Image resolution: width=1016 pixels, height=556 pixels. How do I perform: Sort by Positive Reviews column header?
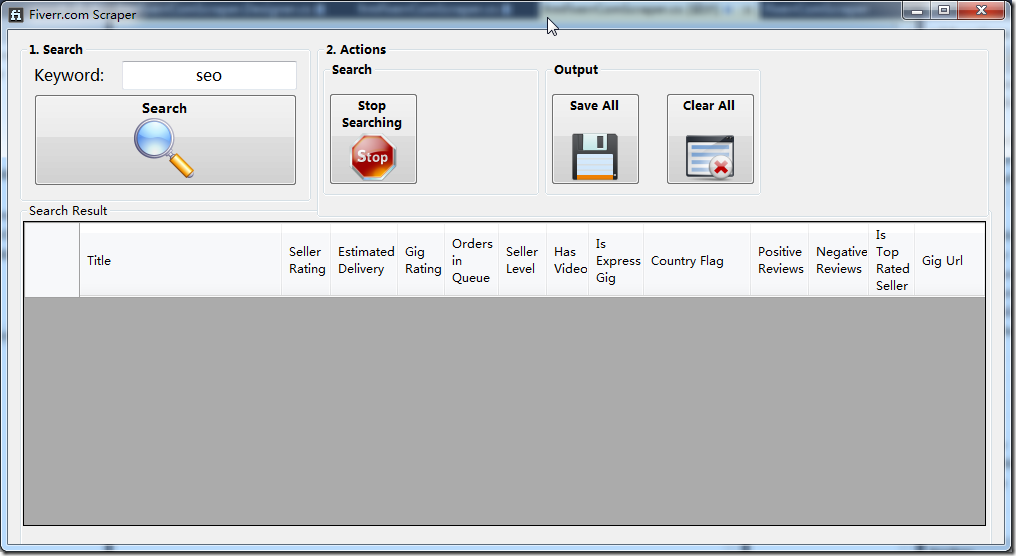779,261
